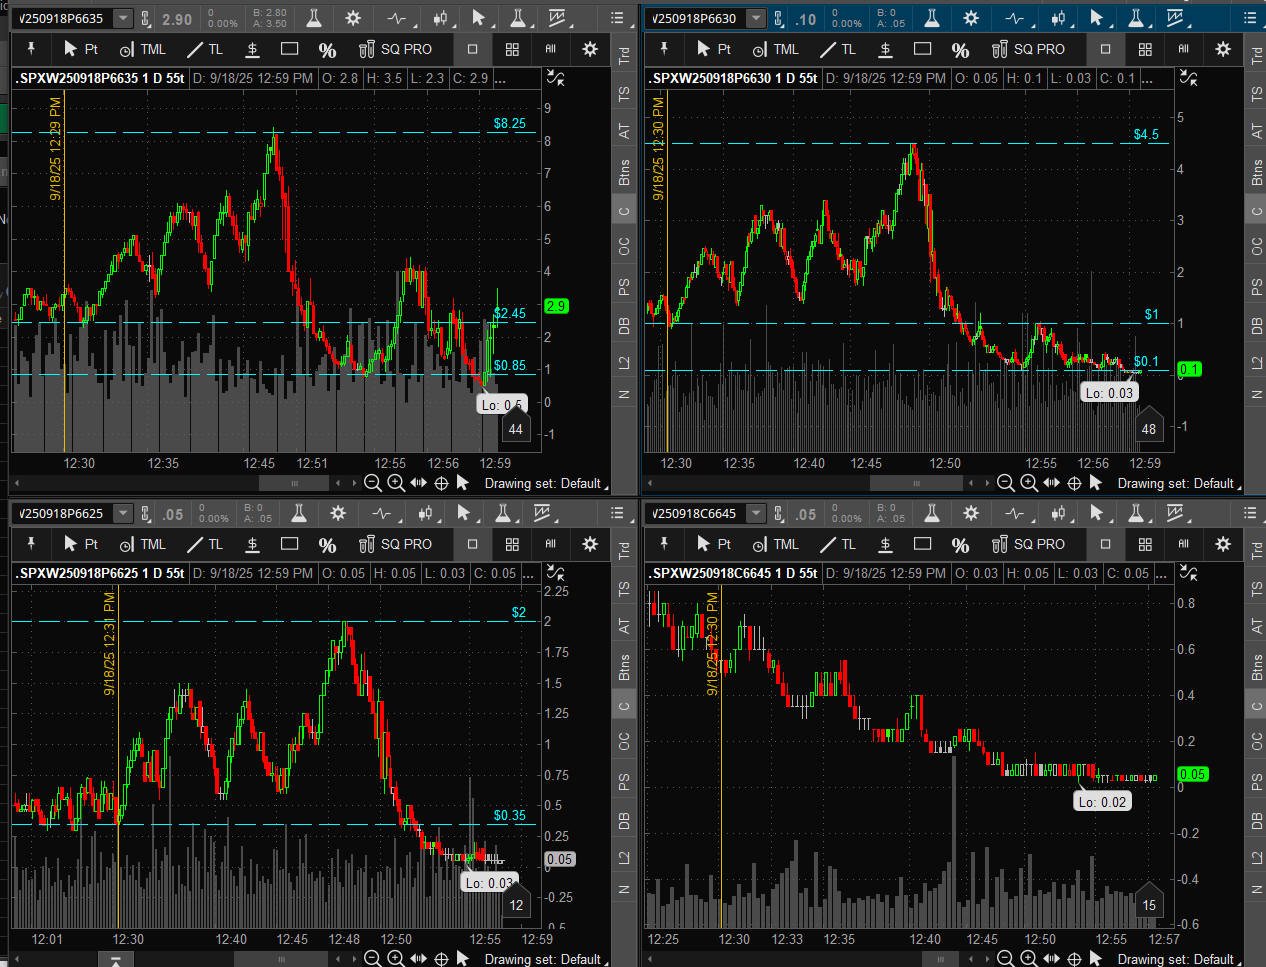Click the 44 badge on P6635 chart
The height and width of the screenshot is (967, 1266).
tap(515, 429)
